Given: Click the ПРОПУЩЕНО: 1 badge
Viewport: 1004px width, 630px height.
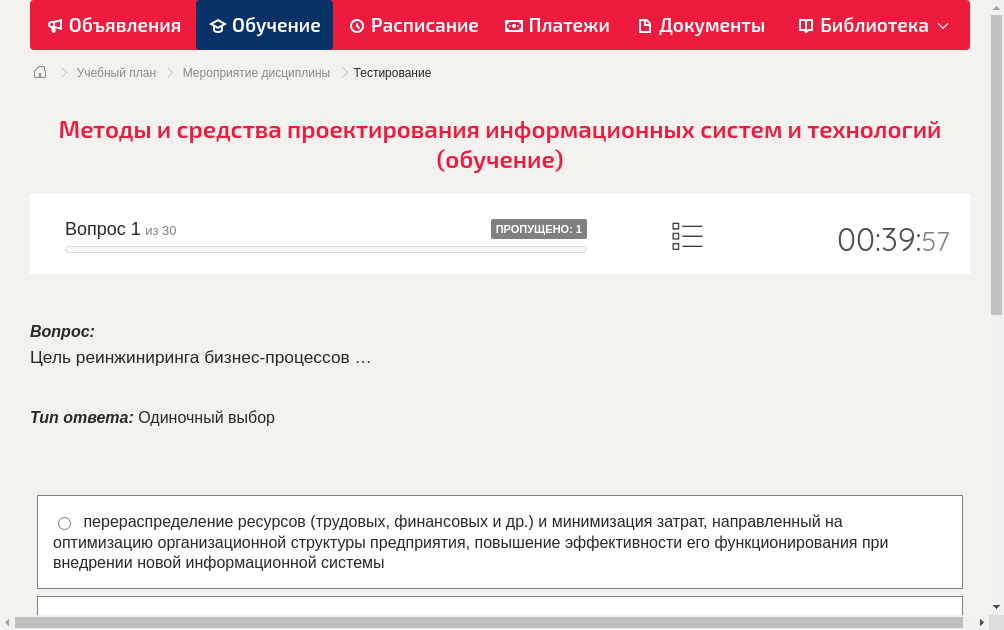Looking at the screenshot, I should pos(538,228).
